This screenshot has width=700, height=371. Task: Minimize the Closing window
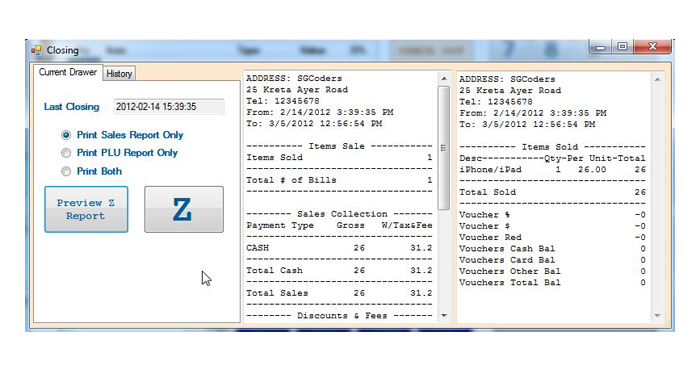601,47
